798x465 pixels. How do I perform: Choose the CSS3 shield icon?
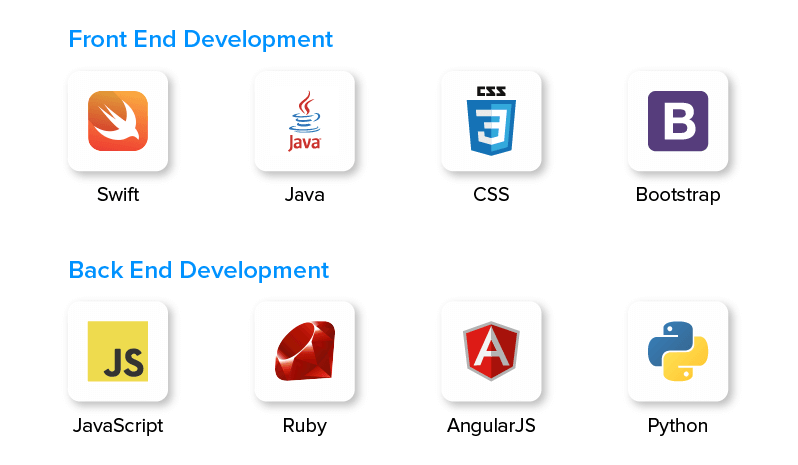[x=491, y=121]
